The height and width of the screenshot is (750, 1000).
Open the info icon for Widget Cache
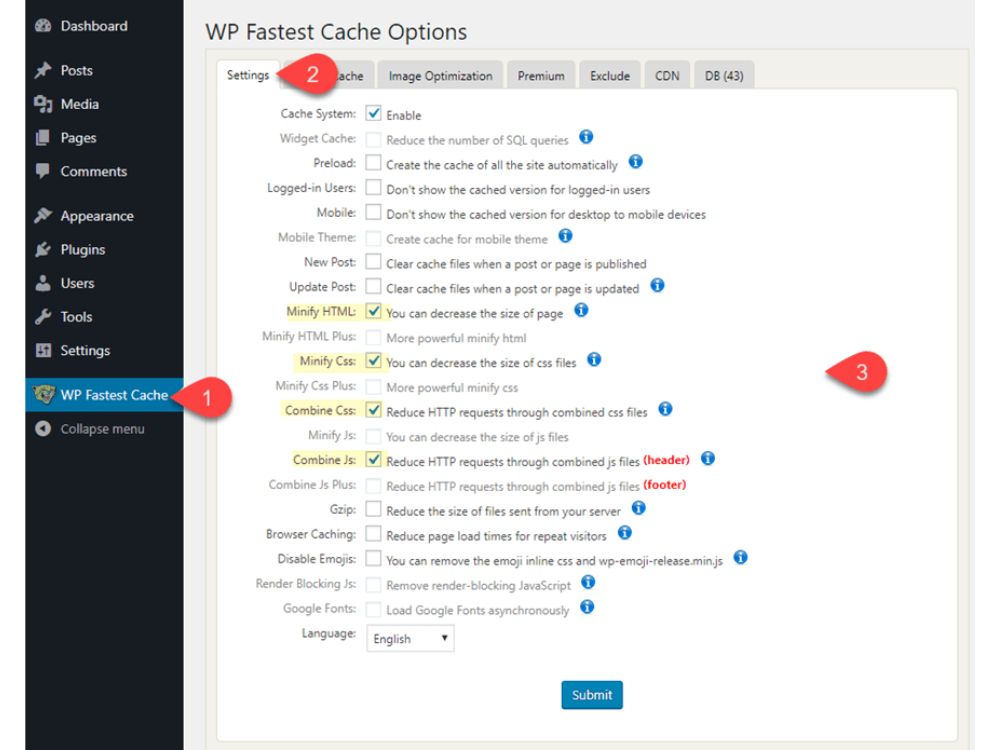pyautogui.click(x=586, y=136)
